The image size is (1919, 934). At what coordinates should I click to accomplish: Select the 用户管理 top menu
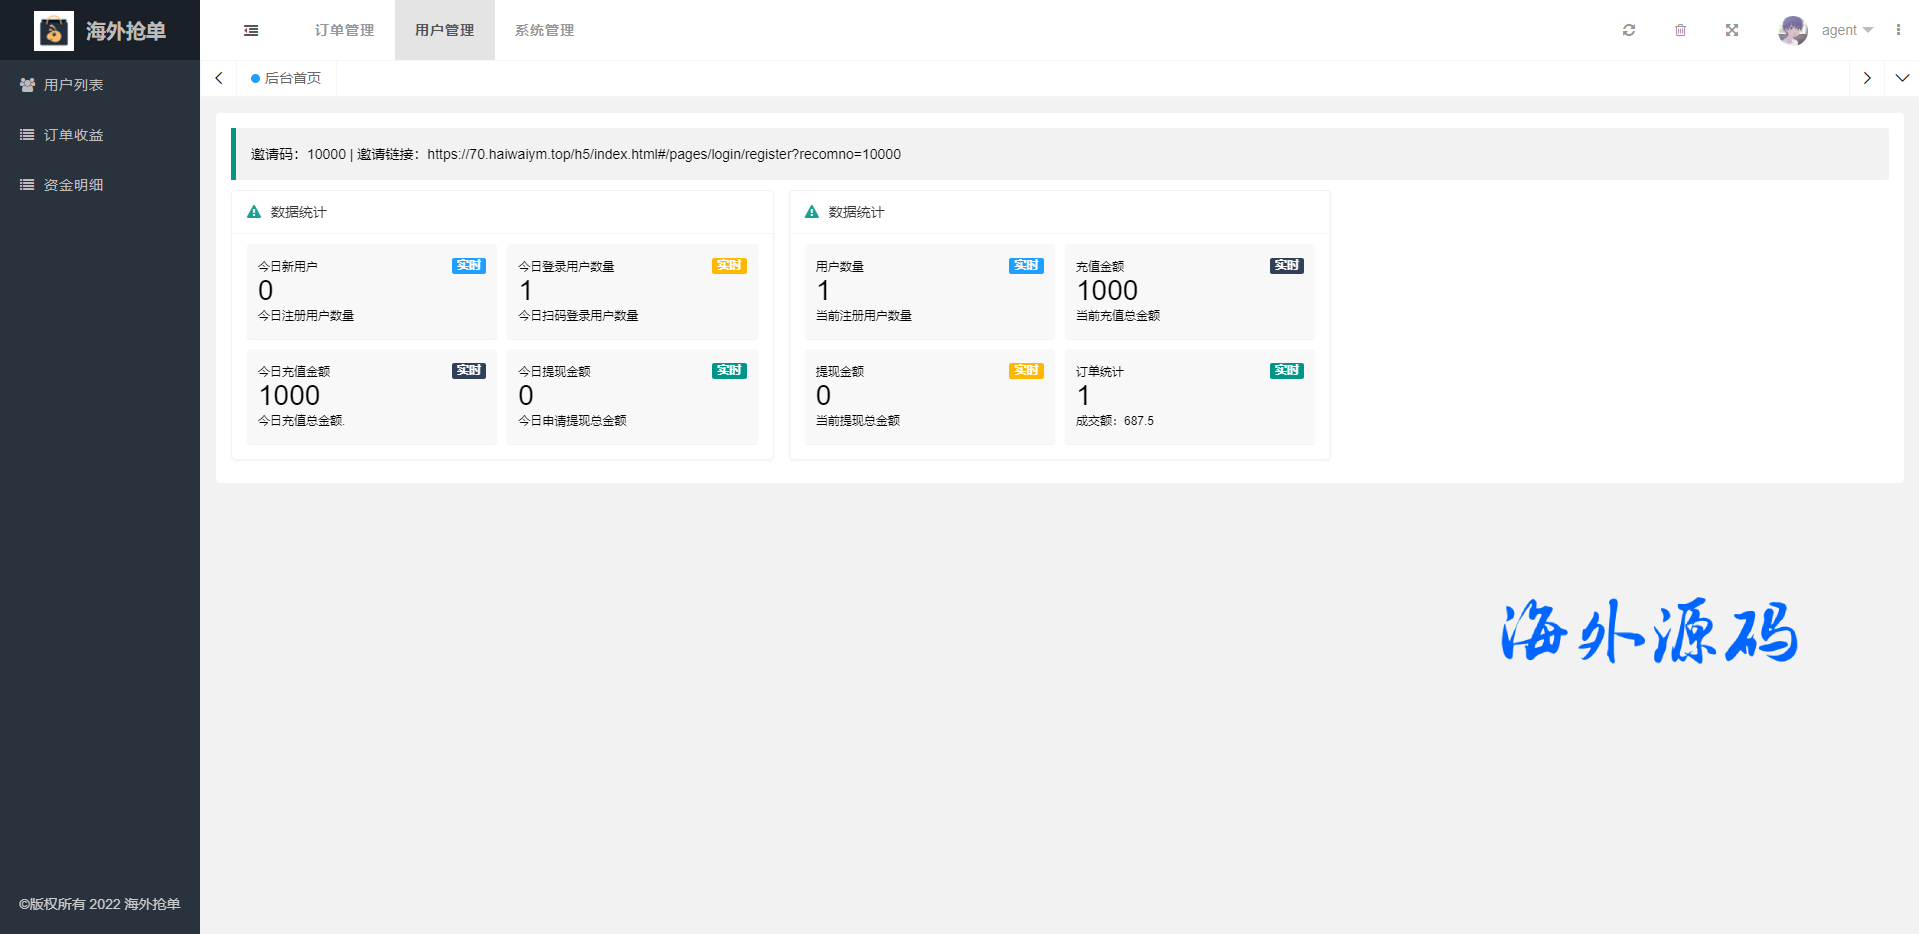click(x=444, y=30)
